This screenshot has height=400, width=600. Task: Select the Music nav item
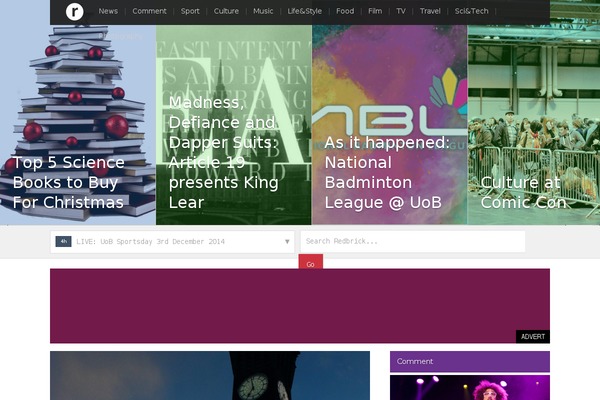tap(263, 11)
